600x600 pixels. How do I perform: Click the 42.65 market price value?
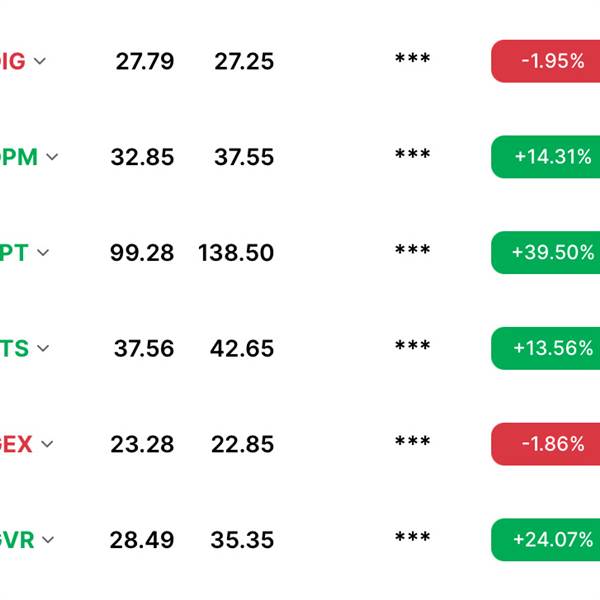242,349
